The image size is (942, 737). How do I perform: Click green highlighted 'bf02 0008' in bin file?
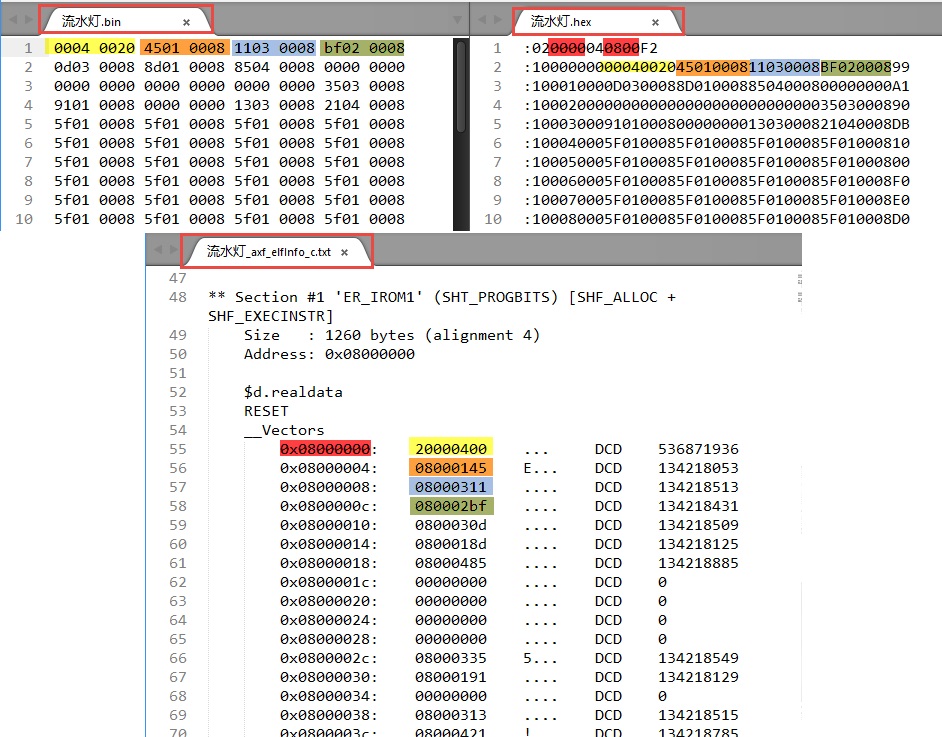pos(364,48)
